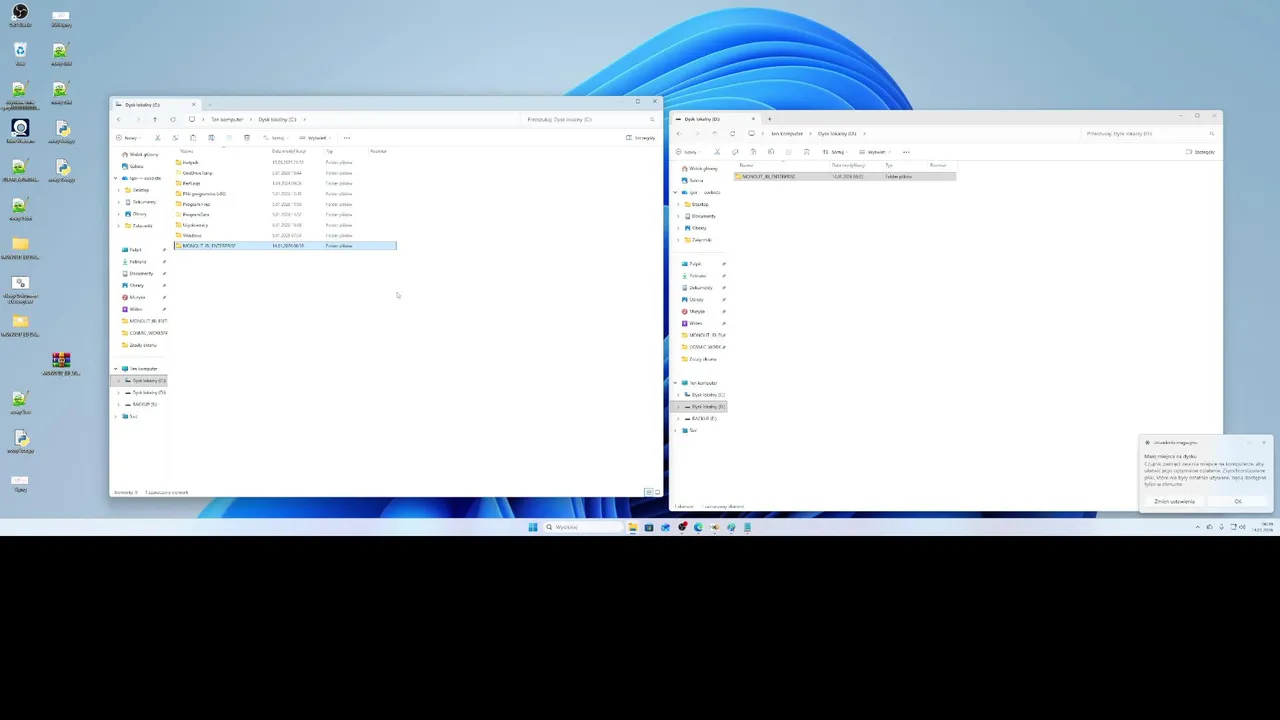The image size is (1280, 720).
Task: Toggle Szczegóły pane in D: drive window
Action: point(1201,152)
